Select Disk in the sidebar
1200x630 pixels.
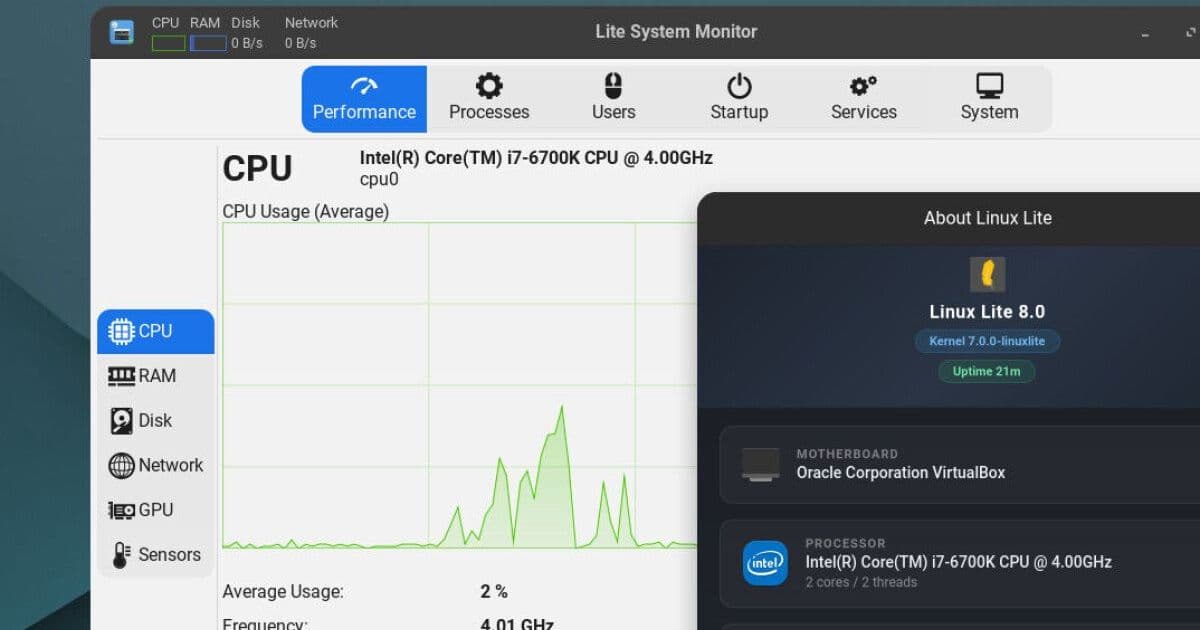click(x=156, y=421)
